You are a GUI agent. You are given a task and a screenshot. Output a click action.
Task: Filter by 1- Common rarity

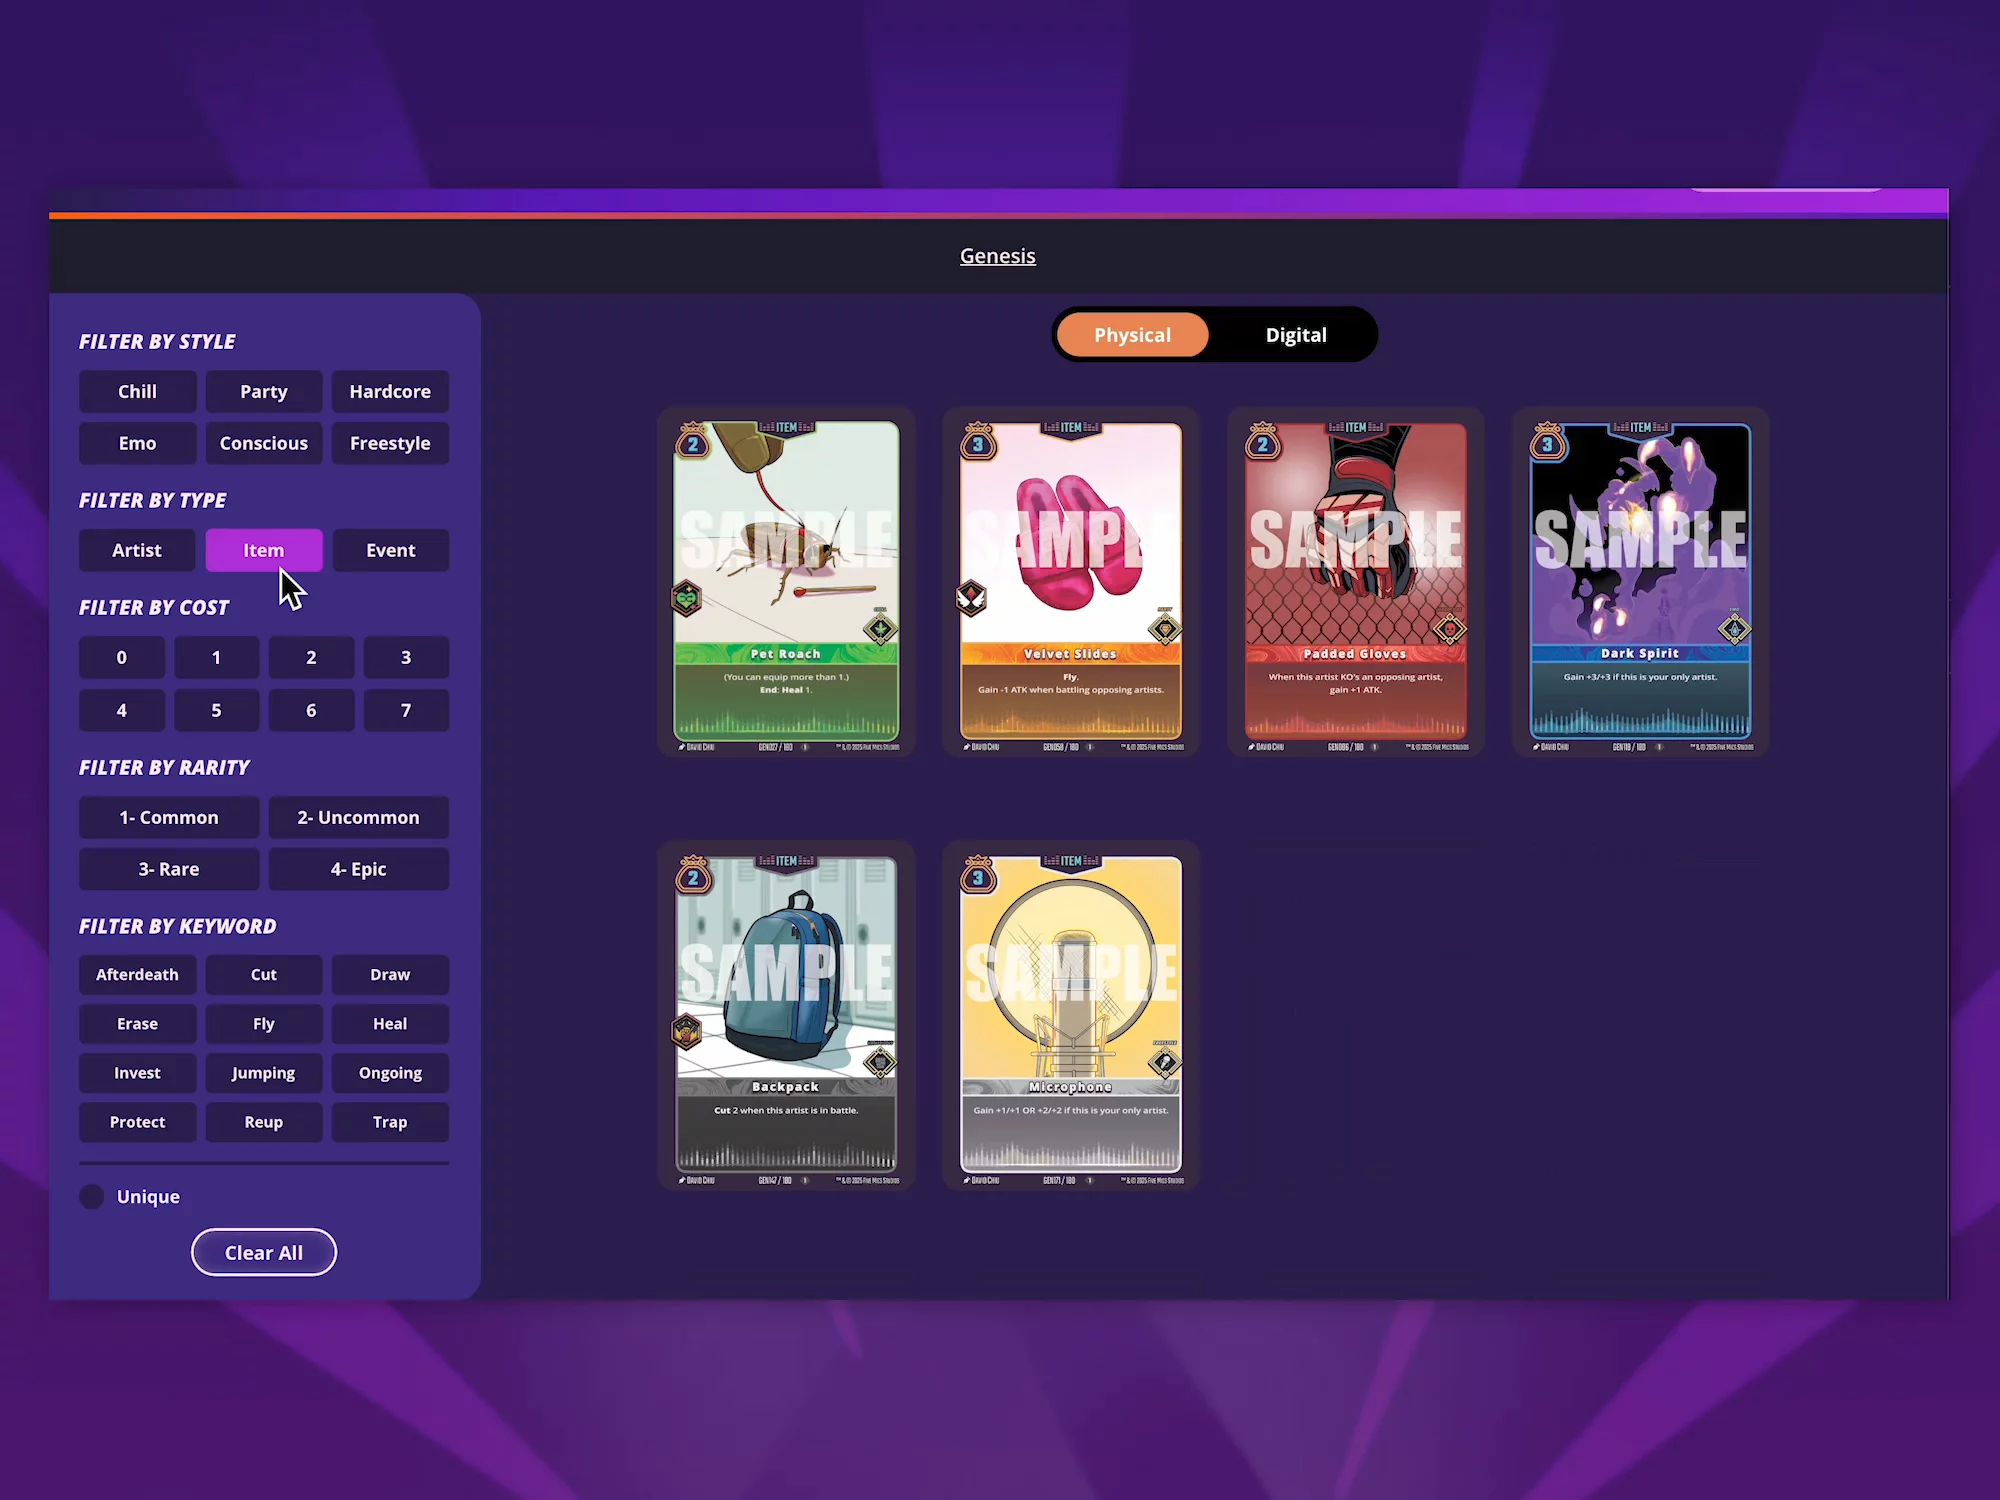[169, 817]
